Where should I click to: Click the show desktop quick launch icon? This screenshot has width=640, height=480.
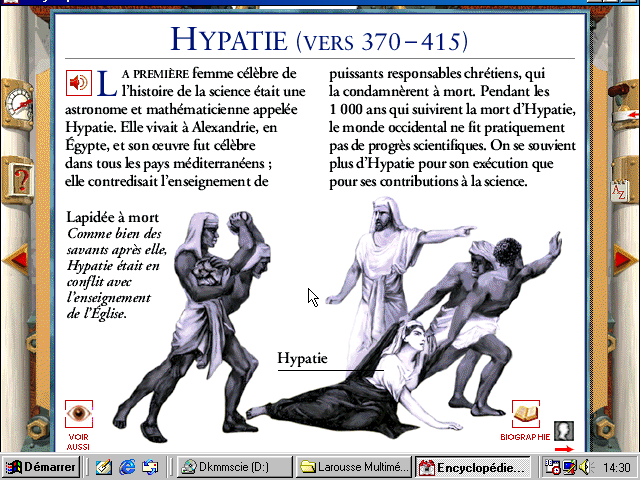point(103,467)
